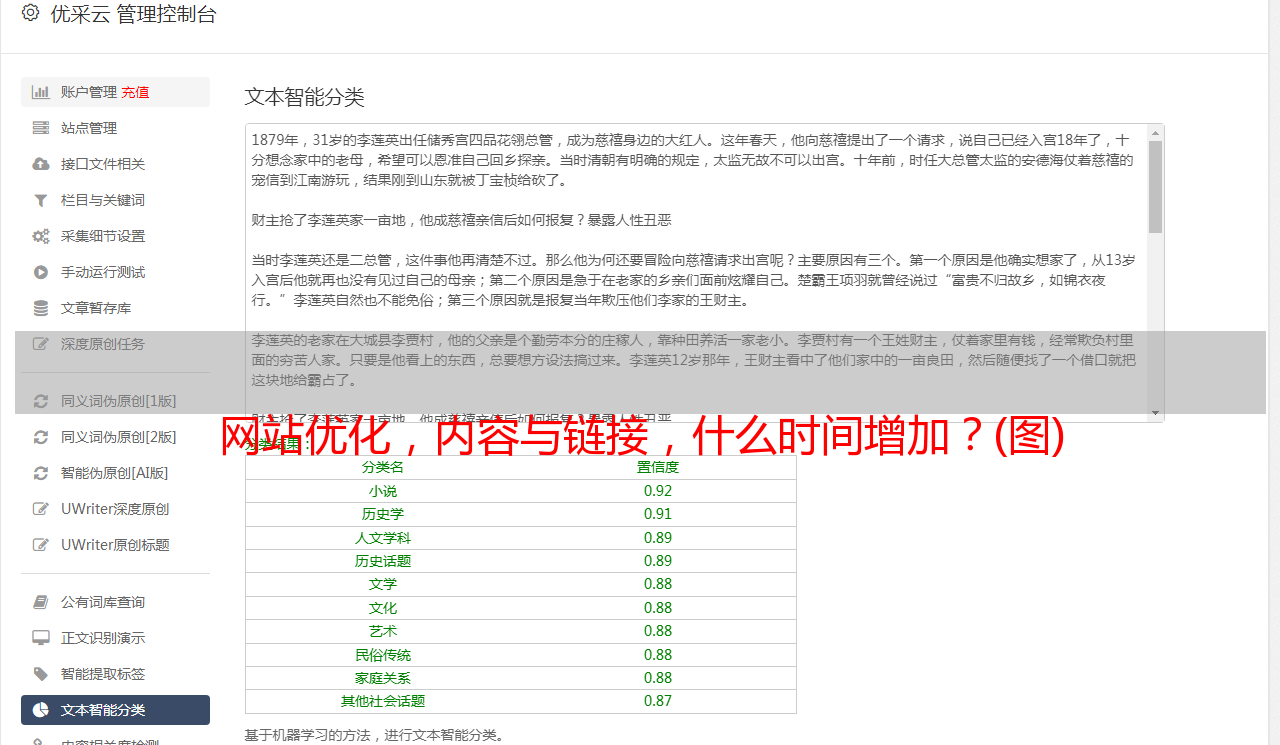The height and width of the screenshot is (745, 1280).
Task: Click the 文学 category cell
Action: pos(383,584)
